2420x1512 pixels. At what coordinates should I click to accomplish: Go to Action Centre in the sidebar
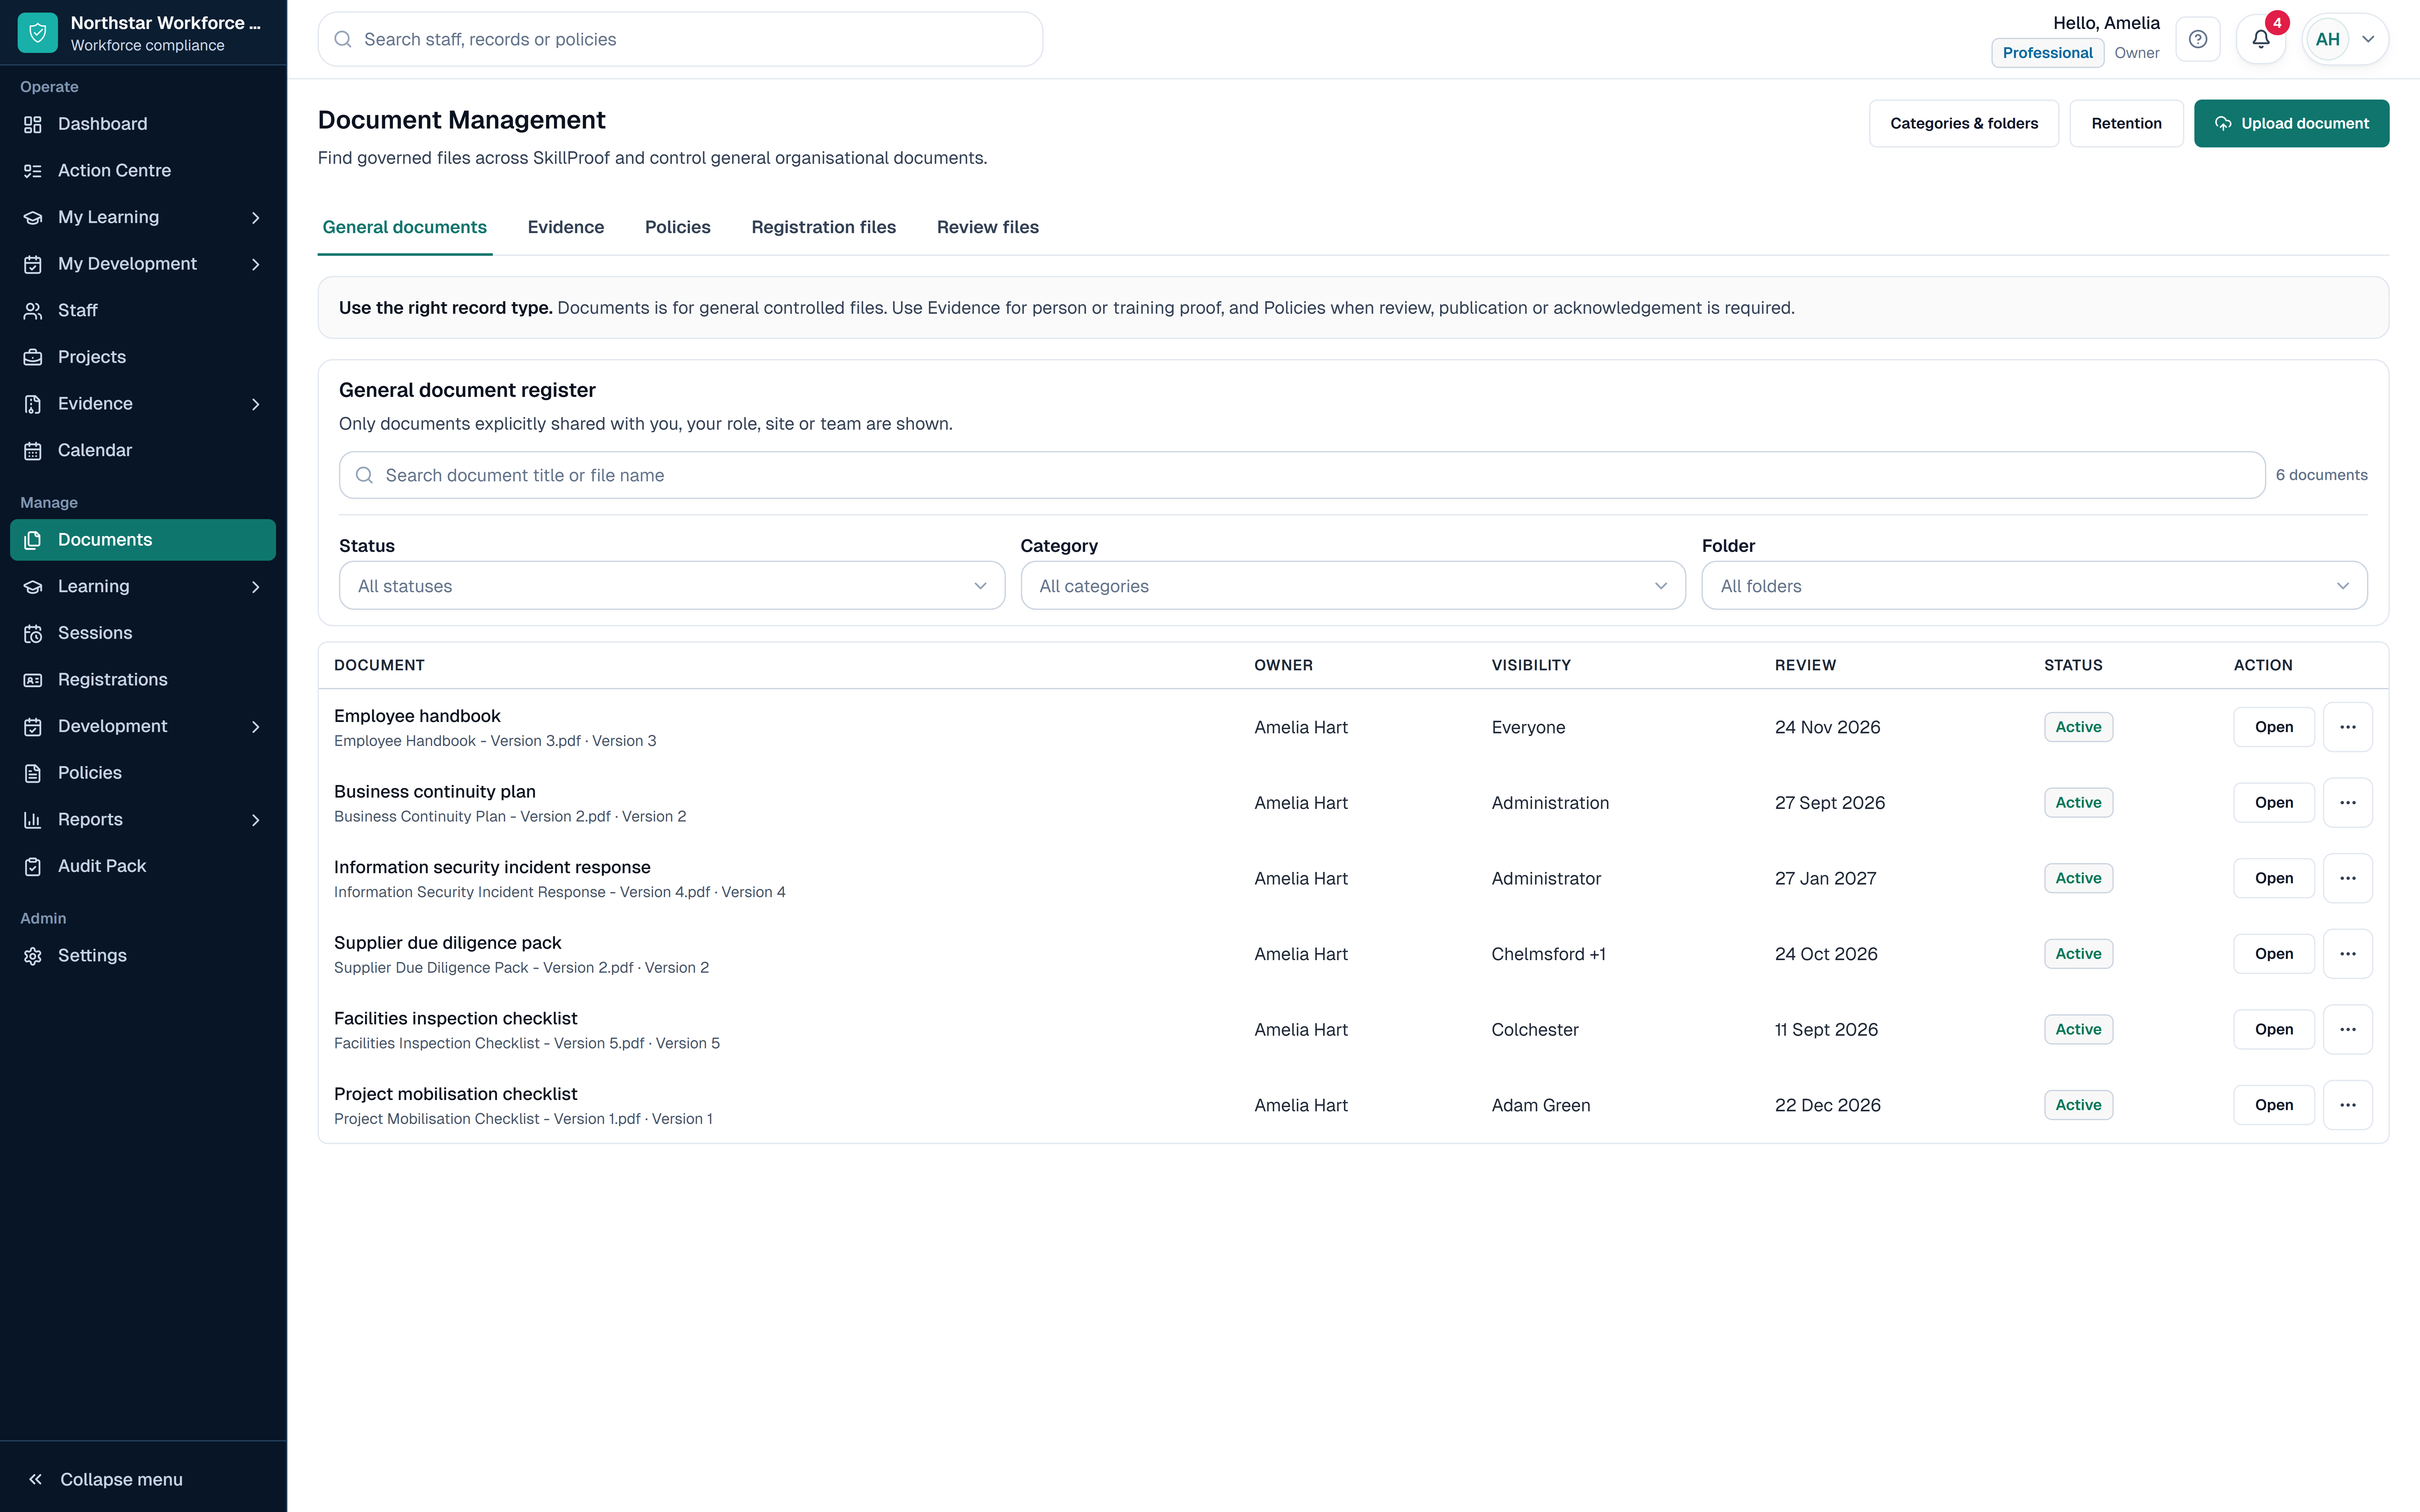point(143,171)
